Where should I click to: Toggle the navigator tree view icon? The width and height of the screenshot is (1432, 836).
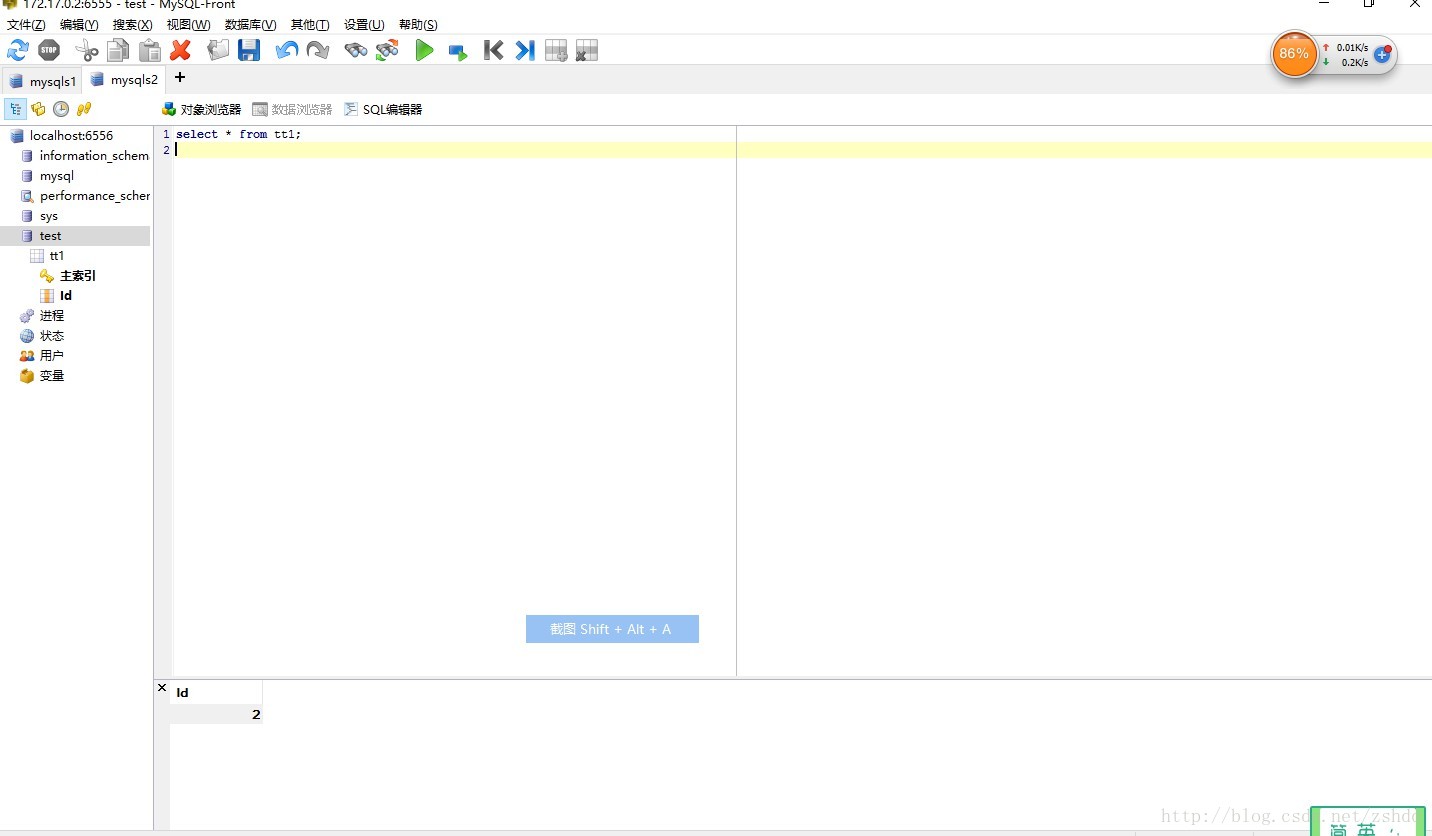[16, 109]
